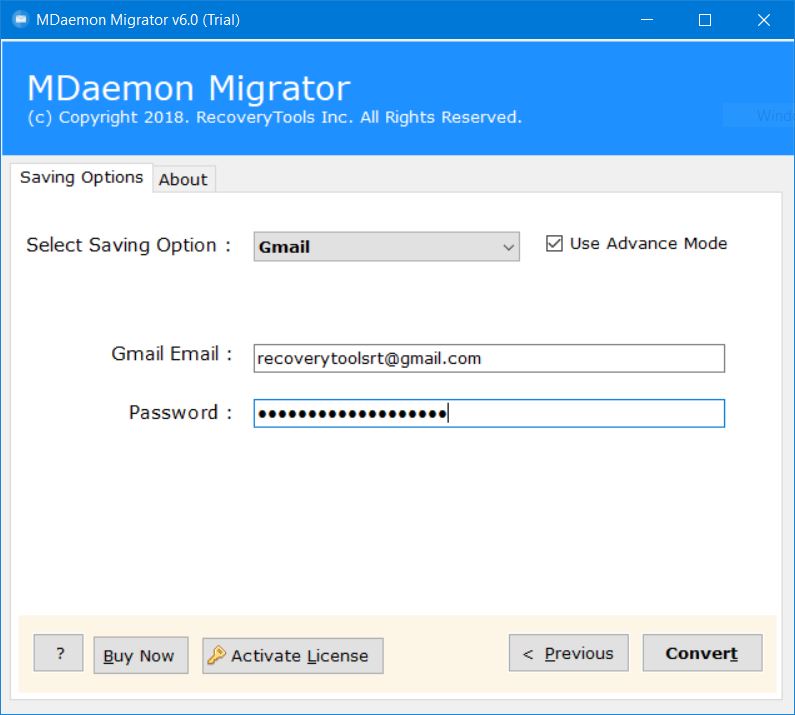Click the key icon on Activate License
Screen dimensions: 795x715
point(216,655)
